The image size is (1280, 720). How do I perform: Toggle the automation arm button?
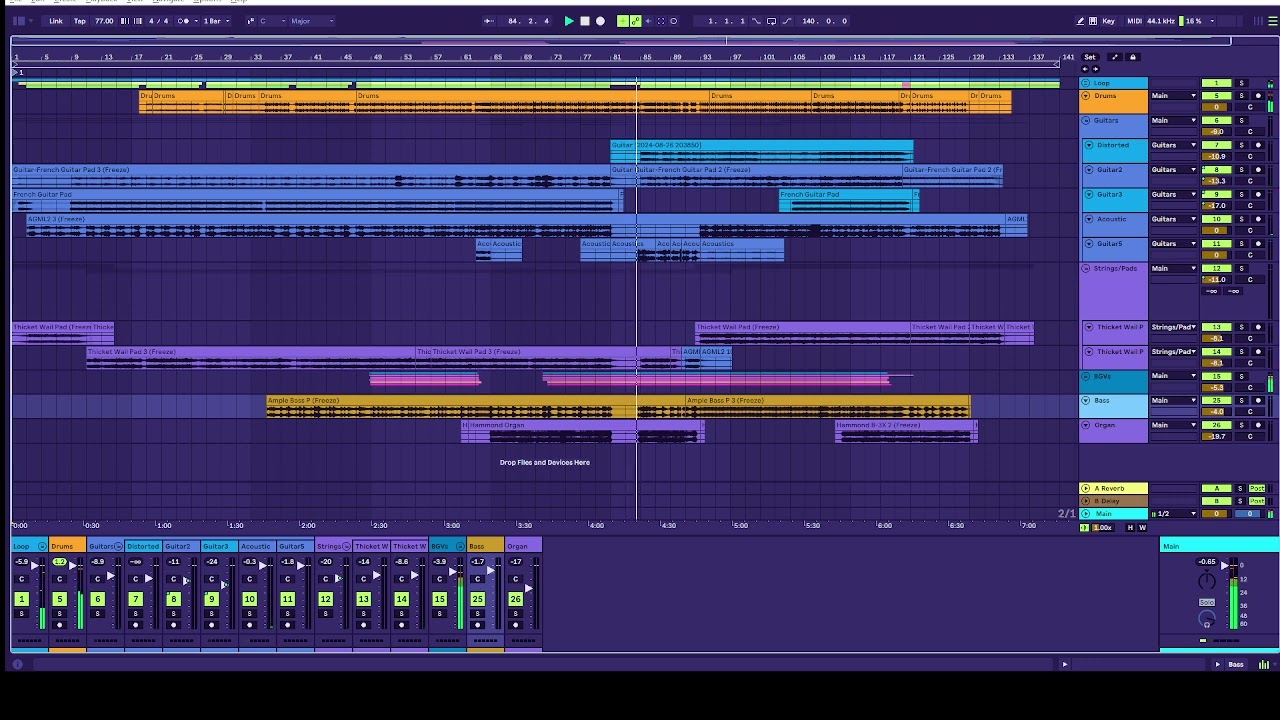635,21
